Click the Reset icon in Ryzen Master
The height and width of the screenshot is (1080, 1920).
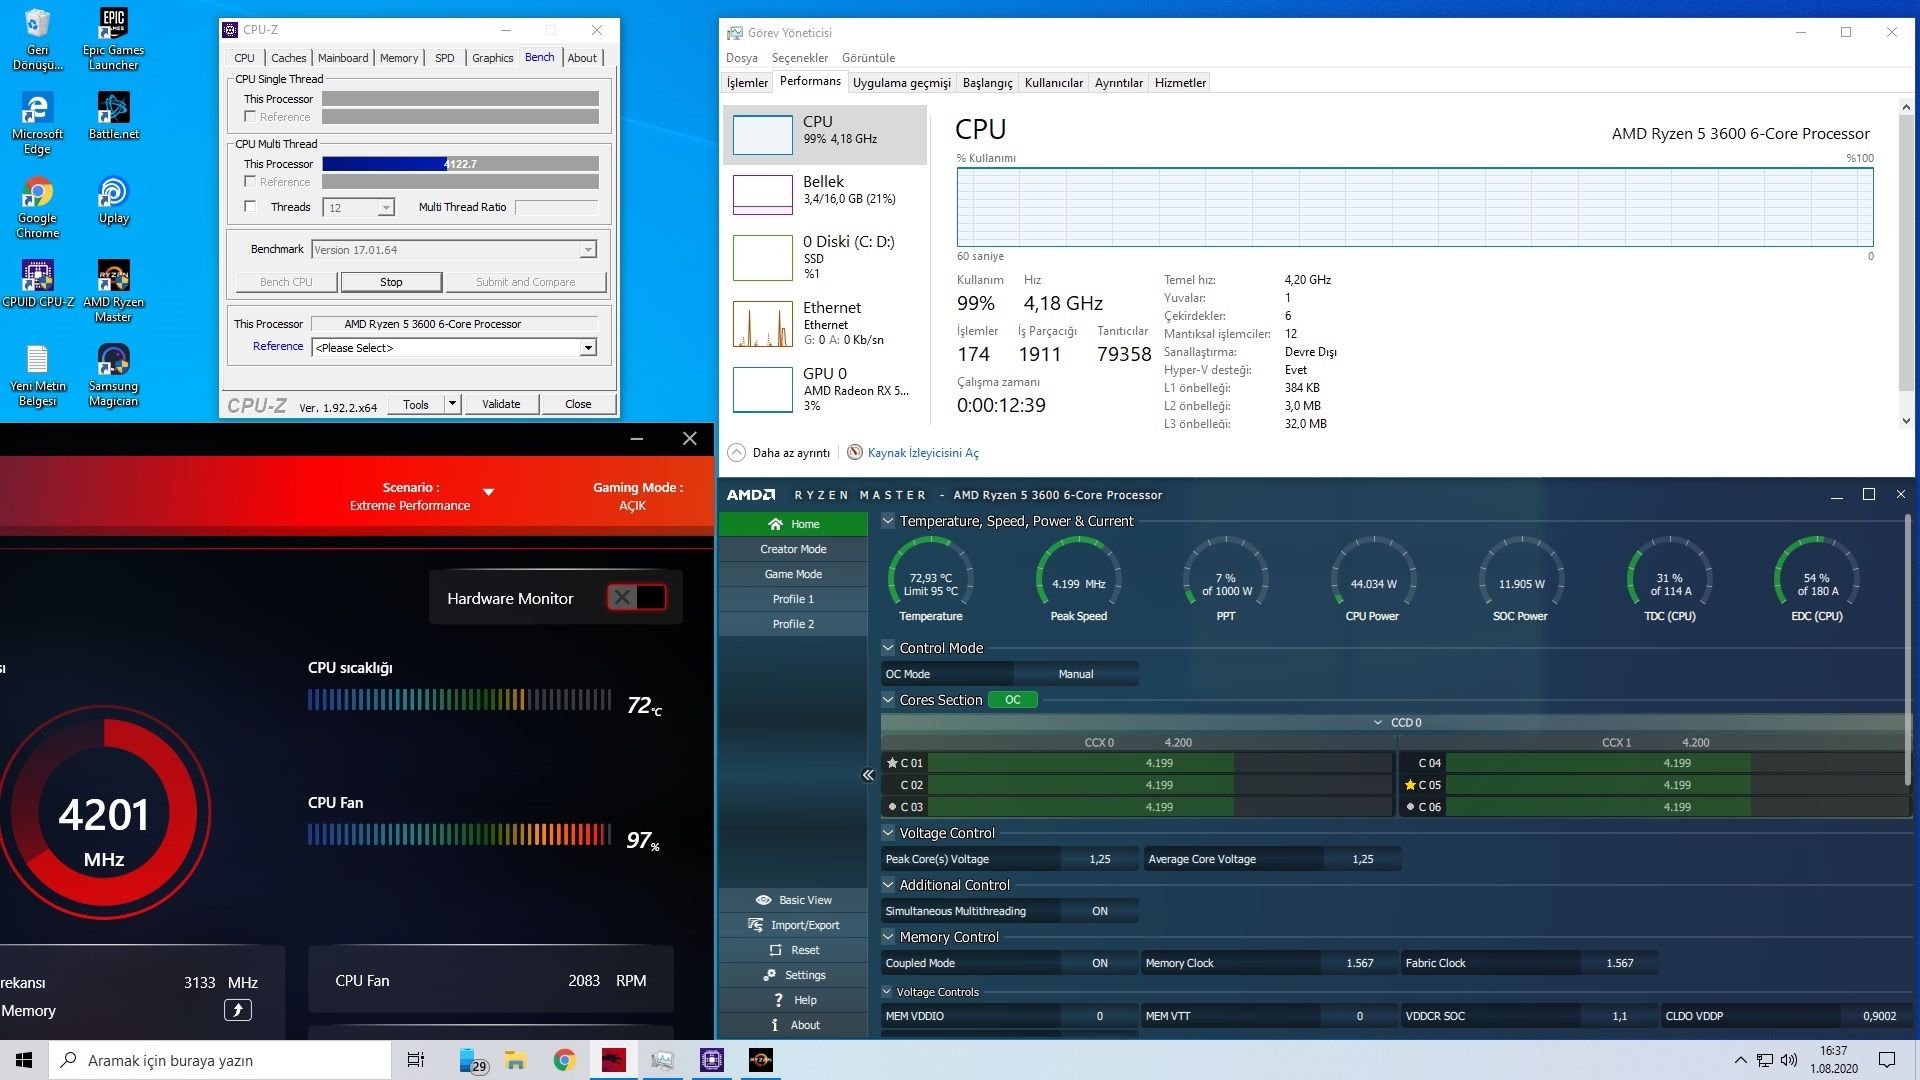(775, 950)
